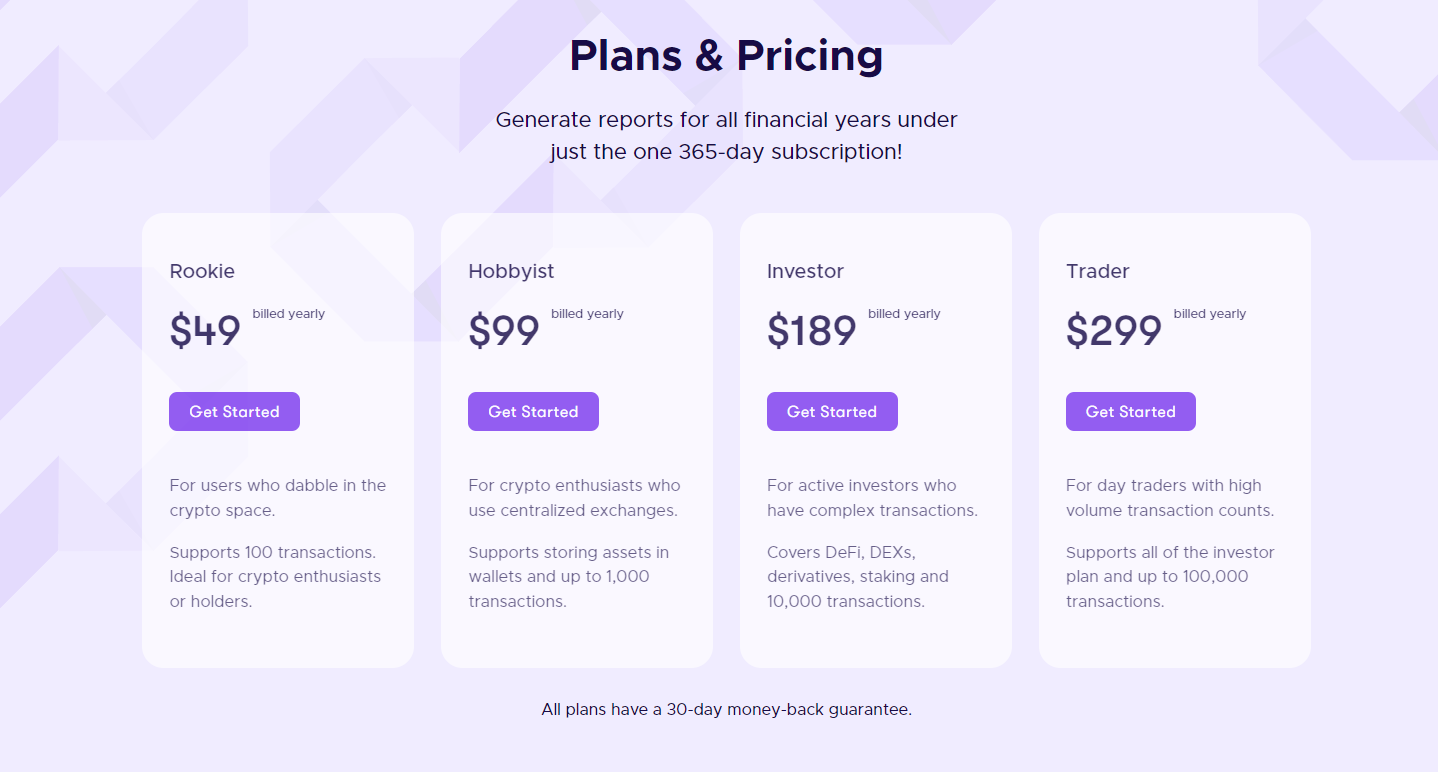Click the Plans & Pricing heading
The image size is (1438, 772).
tap(726, 56)
